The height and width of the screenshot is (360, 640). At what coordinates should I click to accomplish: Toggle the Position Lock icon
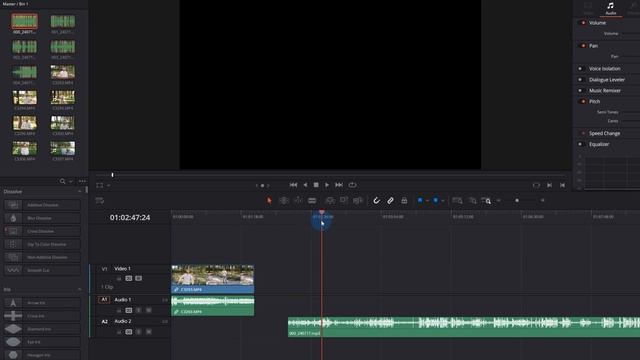point(404,200)
